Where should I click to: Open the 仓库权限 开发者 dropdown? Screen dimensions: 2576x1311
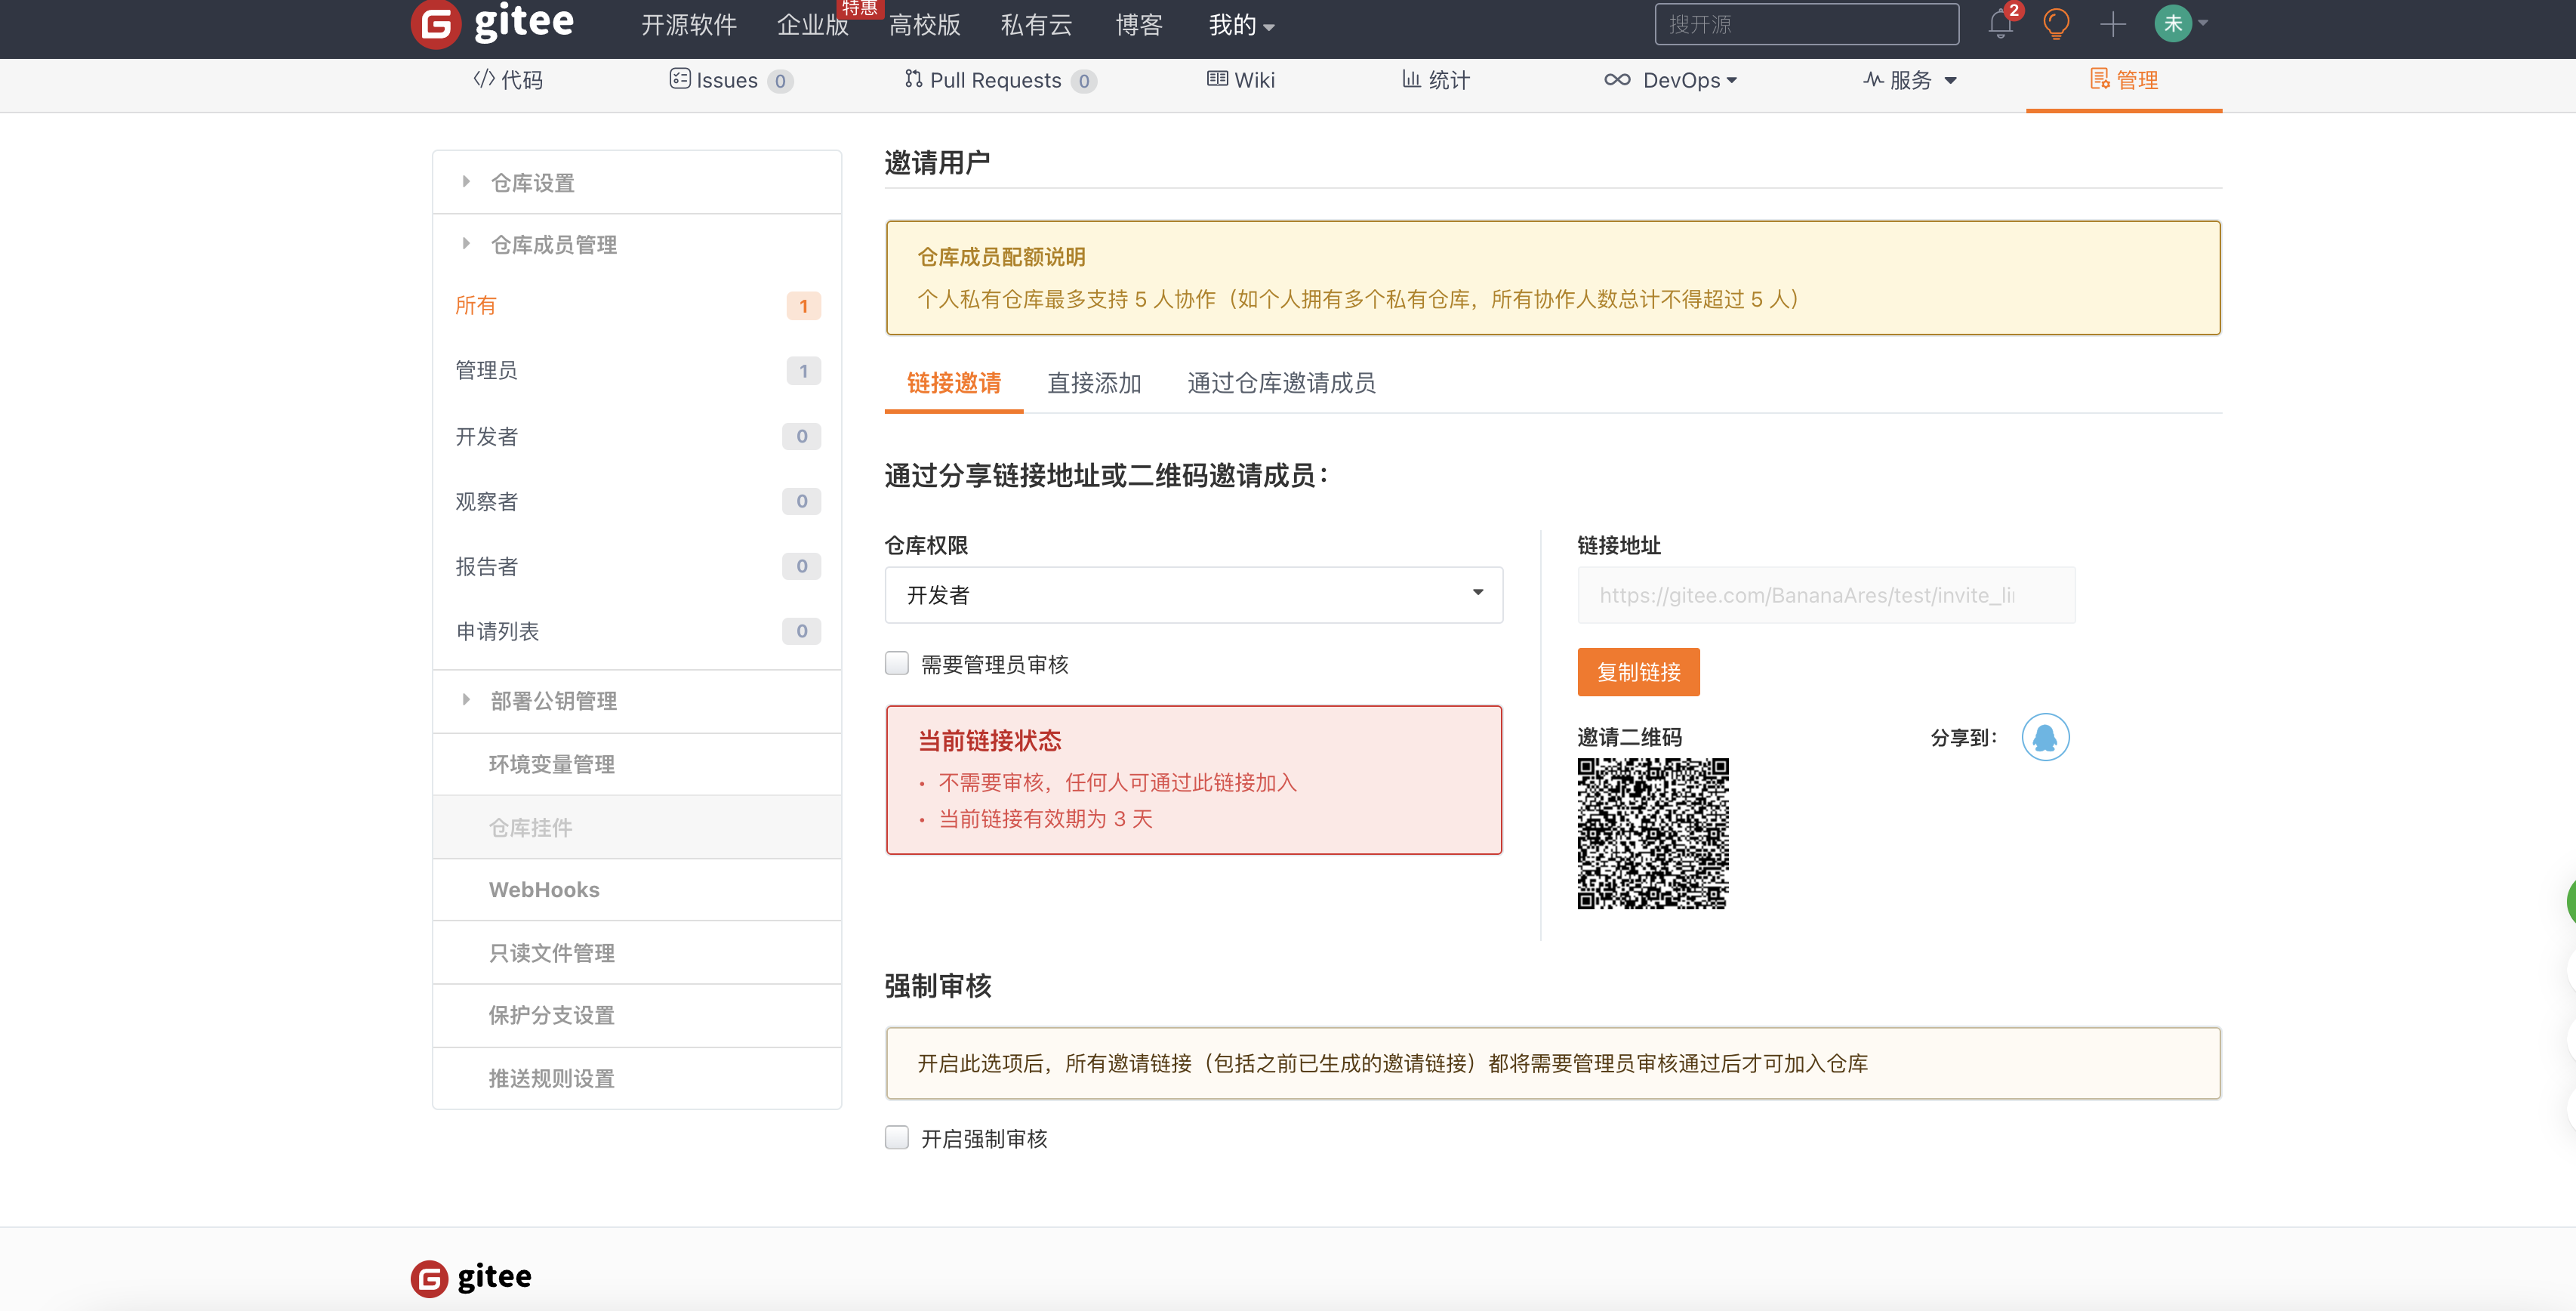point(1194,595)
